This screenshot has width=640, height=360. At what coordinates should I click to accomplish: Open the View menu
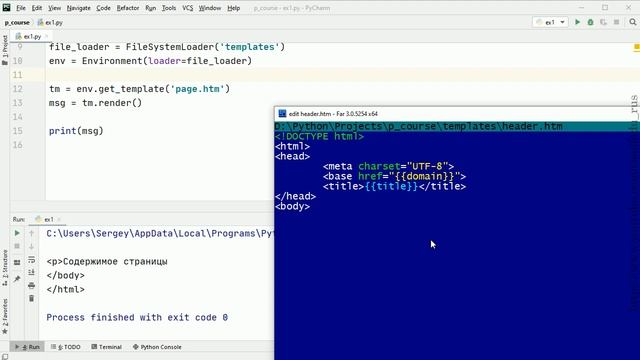point(54,8)
